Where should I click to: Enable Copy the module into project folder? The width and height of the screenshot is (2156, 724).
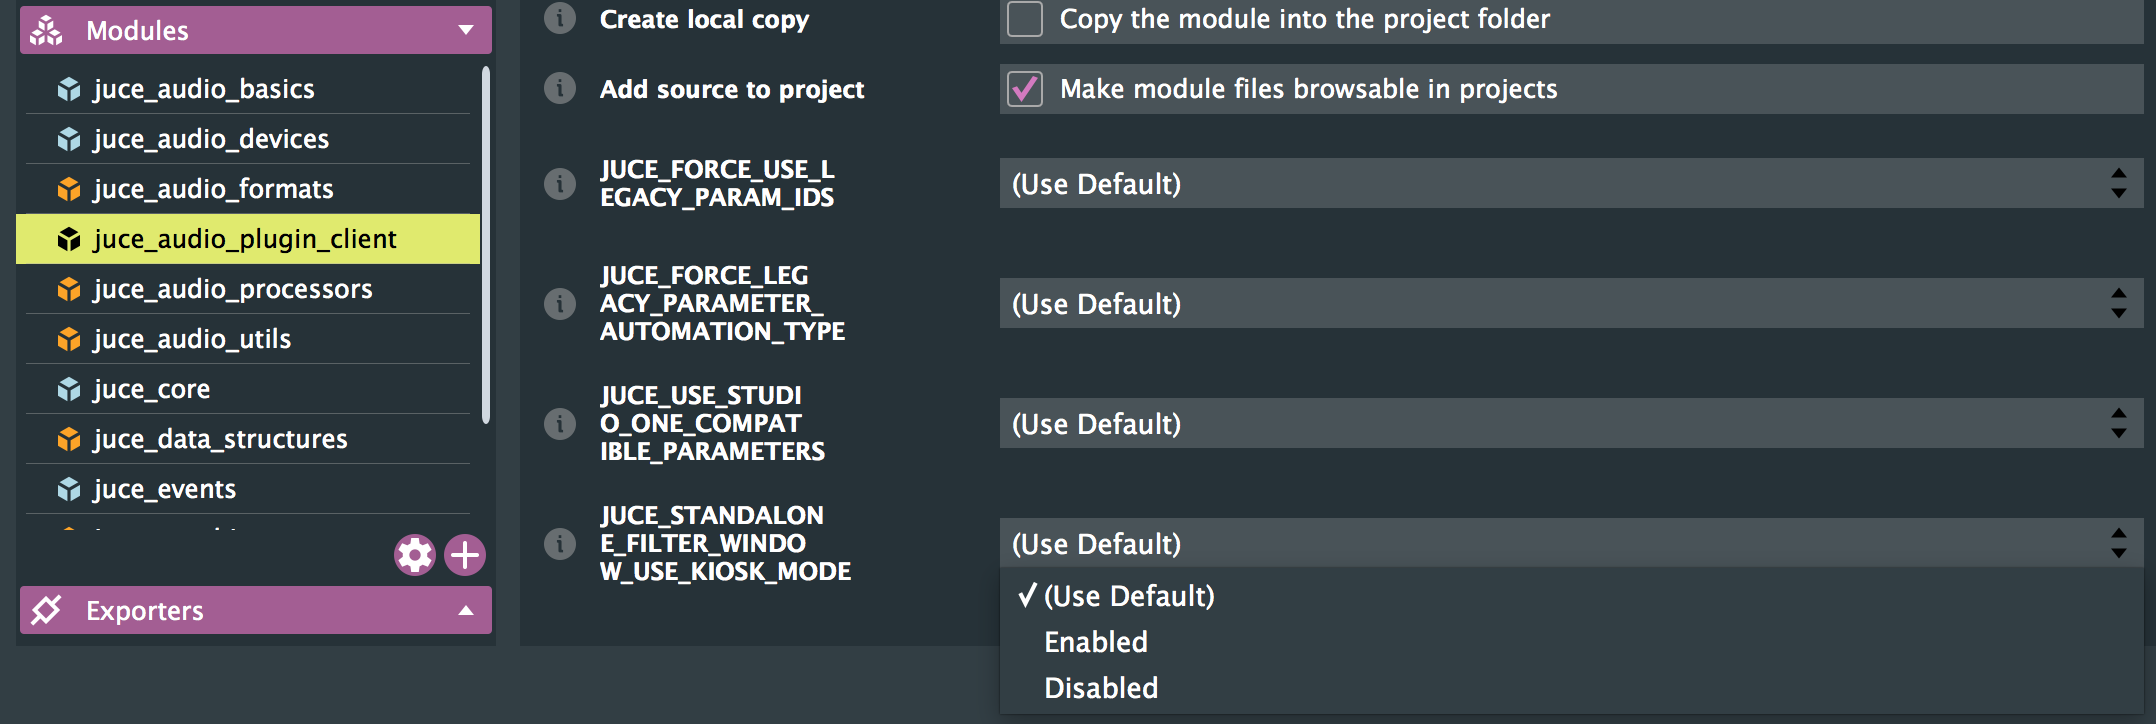1025,19
